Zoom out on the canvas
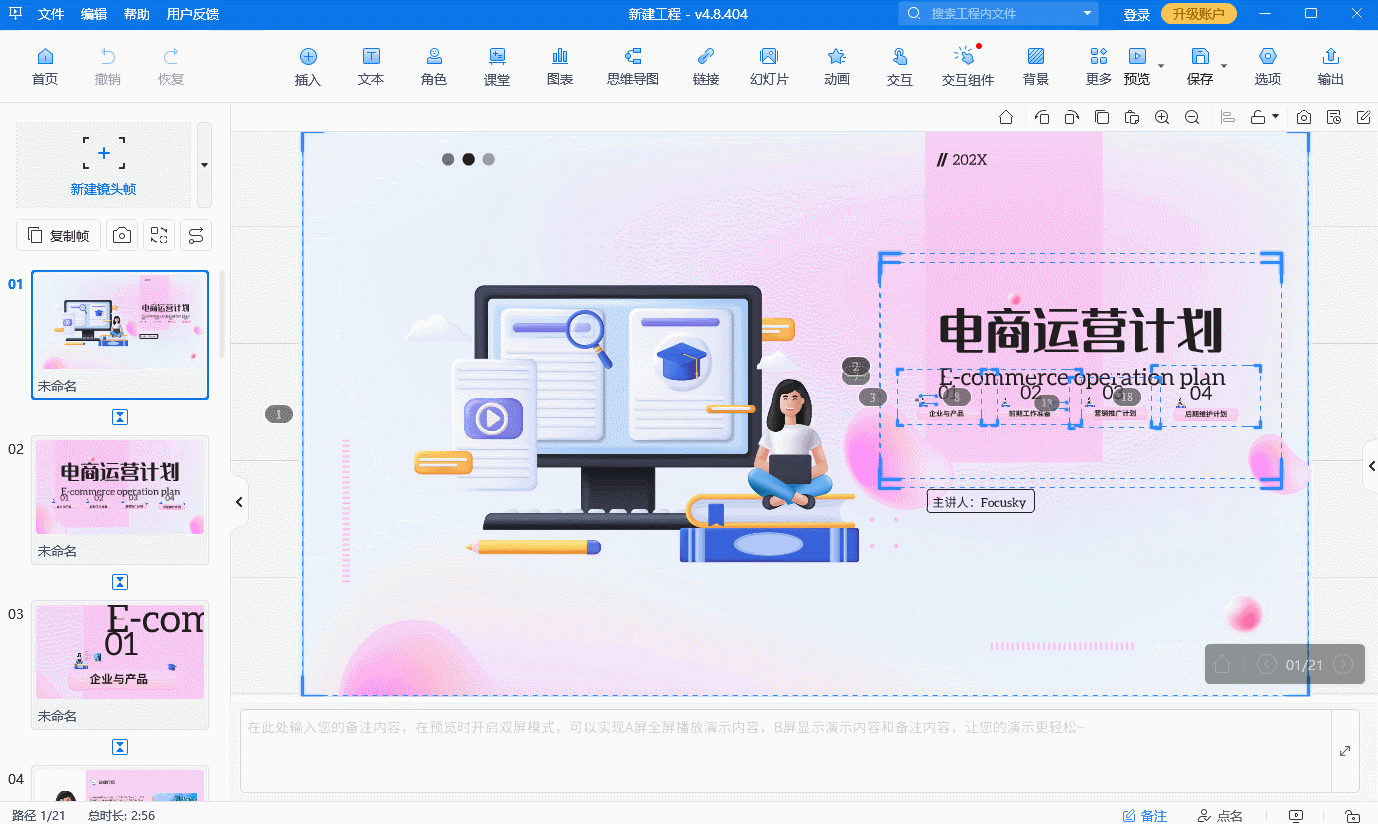Image resolution: width=1378 pixels, height=824 pixels. tap(1192, 117)
